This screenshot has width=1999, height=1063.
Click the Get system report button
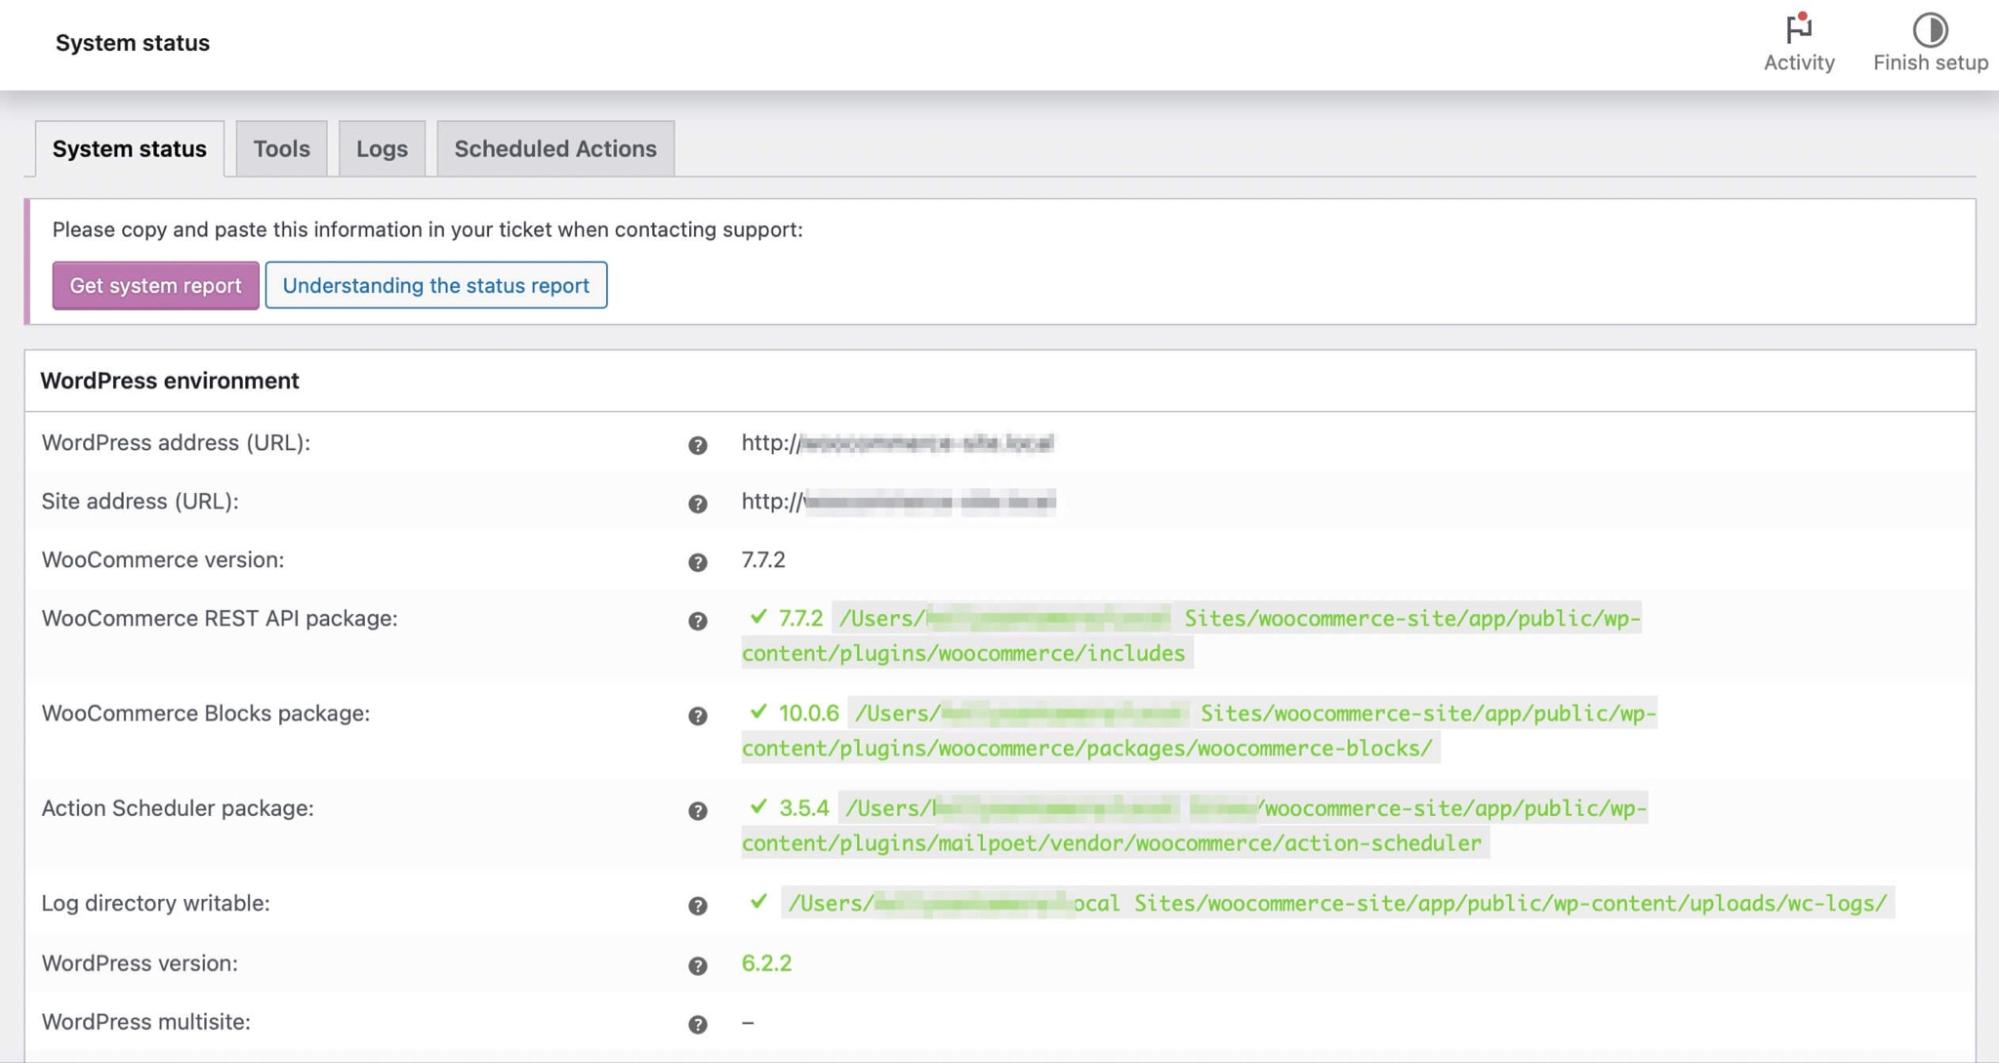pyautogui.click(x=155, y=285)
